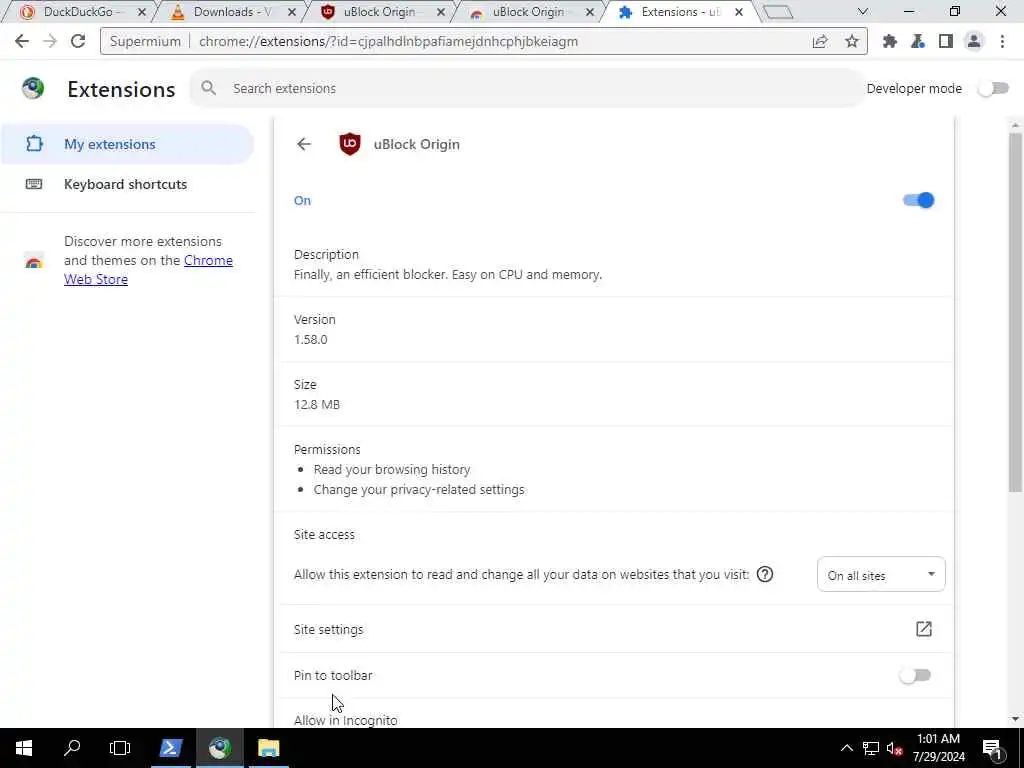The width and height of the screenshot is (1024, 768).
Task: Open the browser three-dot menu
Action: click(1002, 41)
